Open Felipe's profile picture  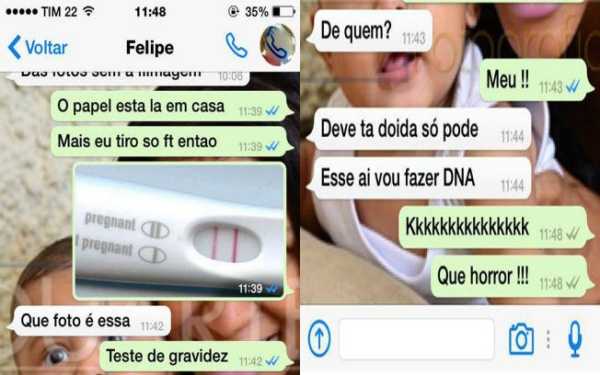pyautogui.click(x=278, y=45)
